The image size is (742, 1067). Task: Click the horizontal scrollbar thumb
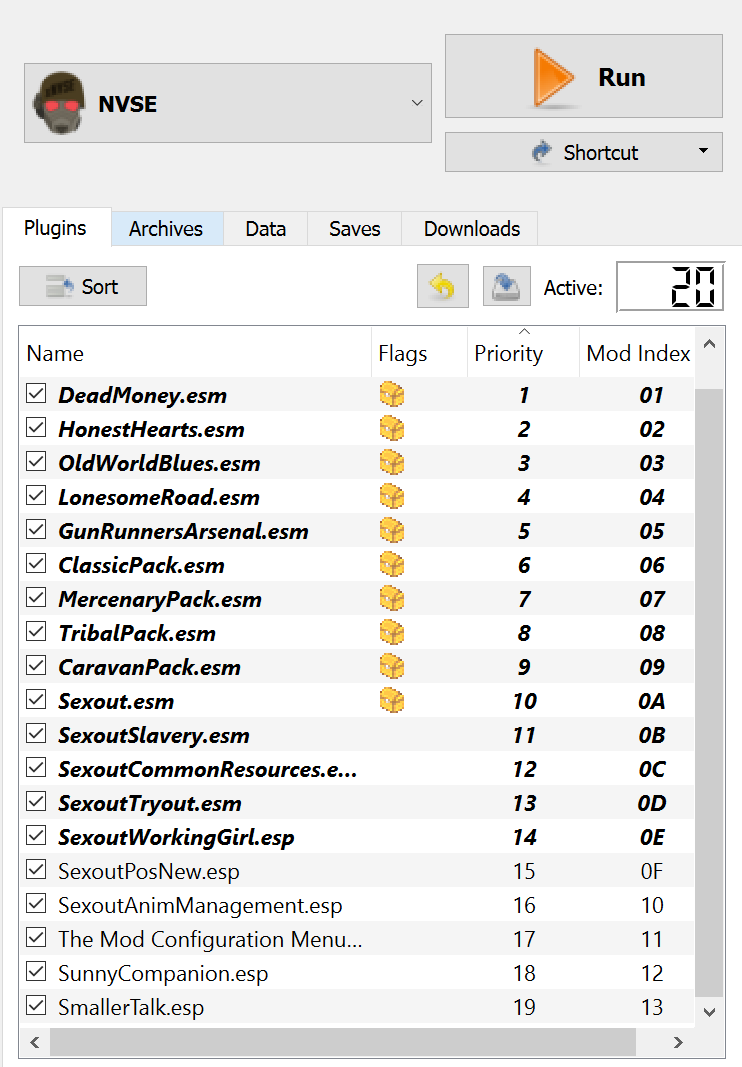342,1042
